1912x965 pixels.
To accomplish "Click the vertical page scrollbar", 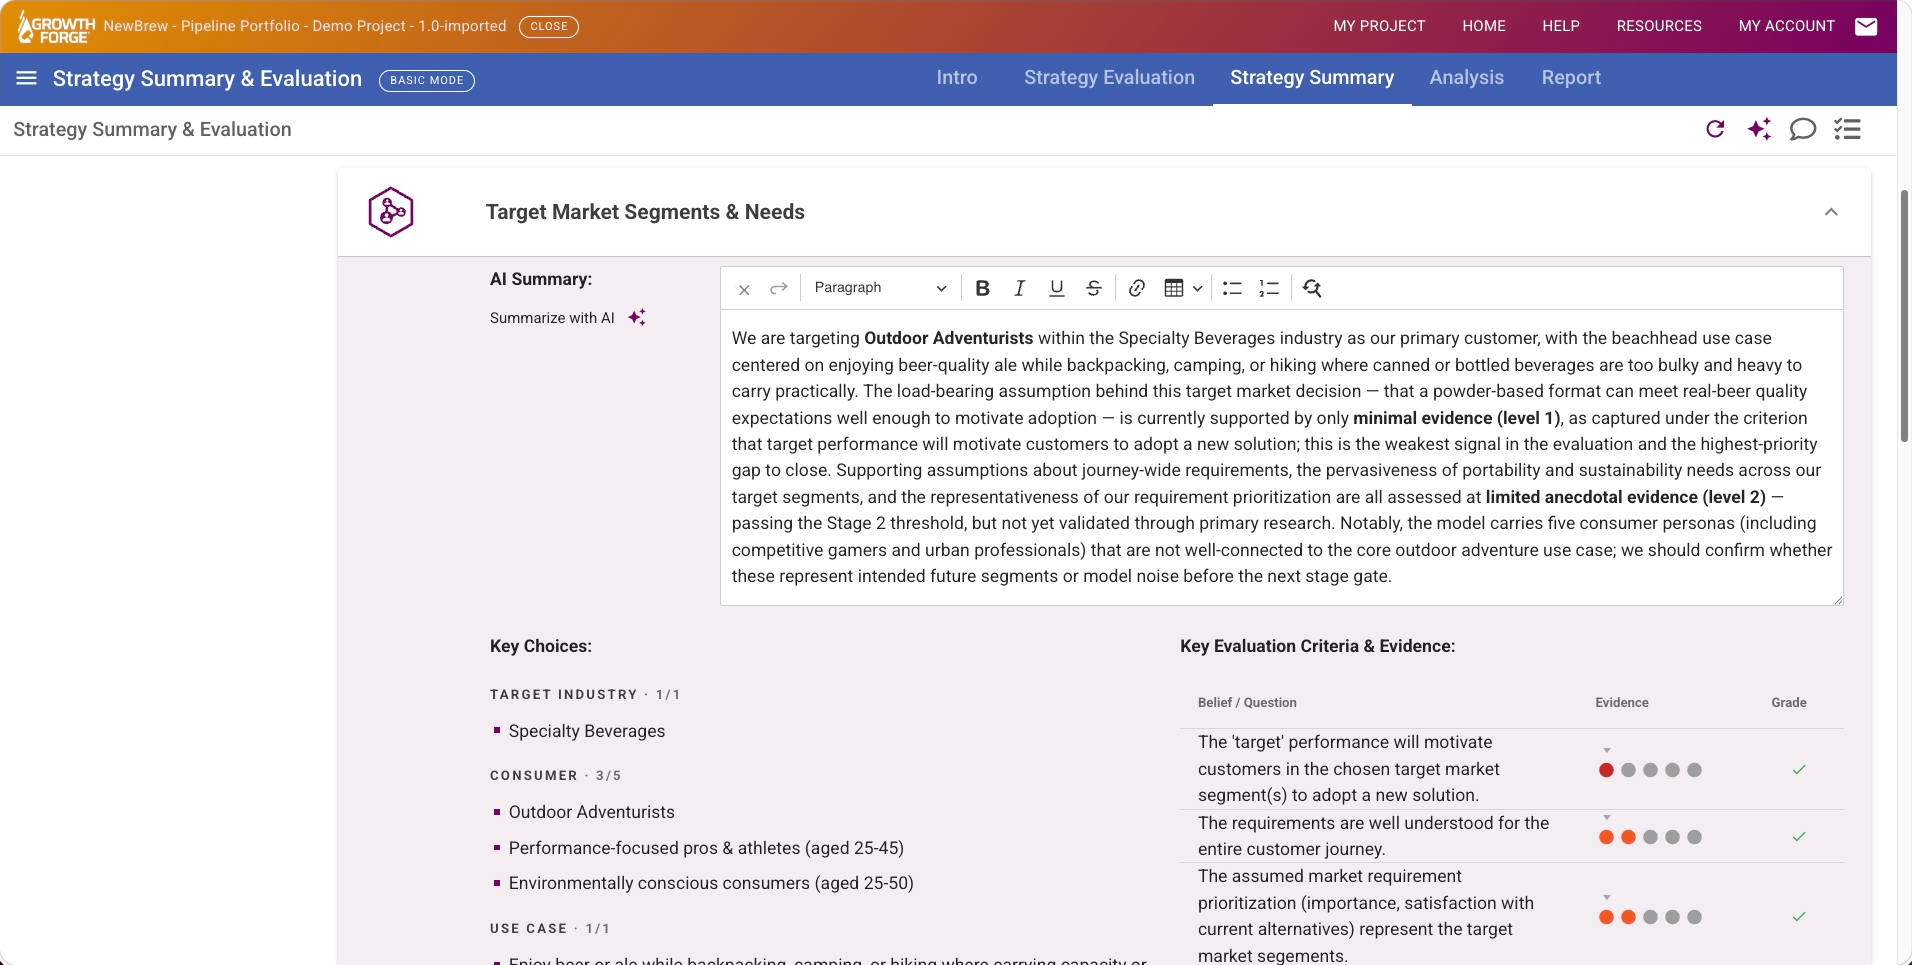I will [1904, 315].
